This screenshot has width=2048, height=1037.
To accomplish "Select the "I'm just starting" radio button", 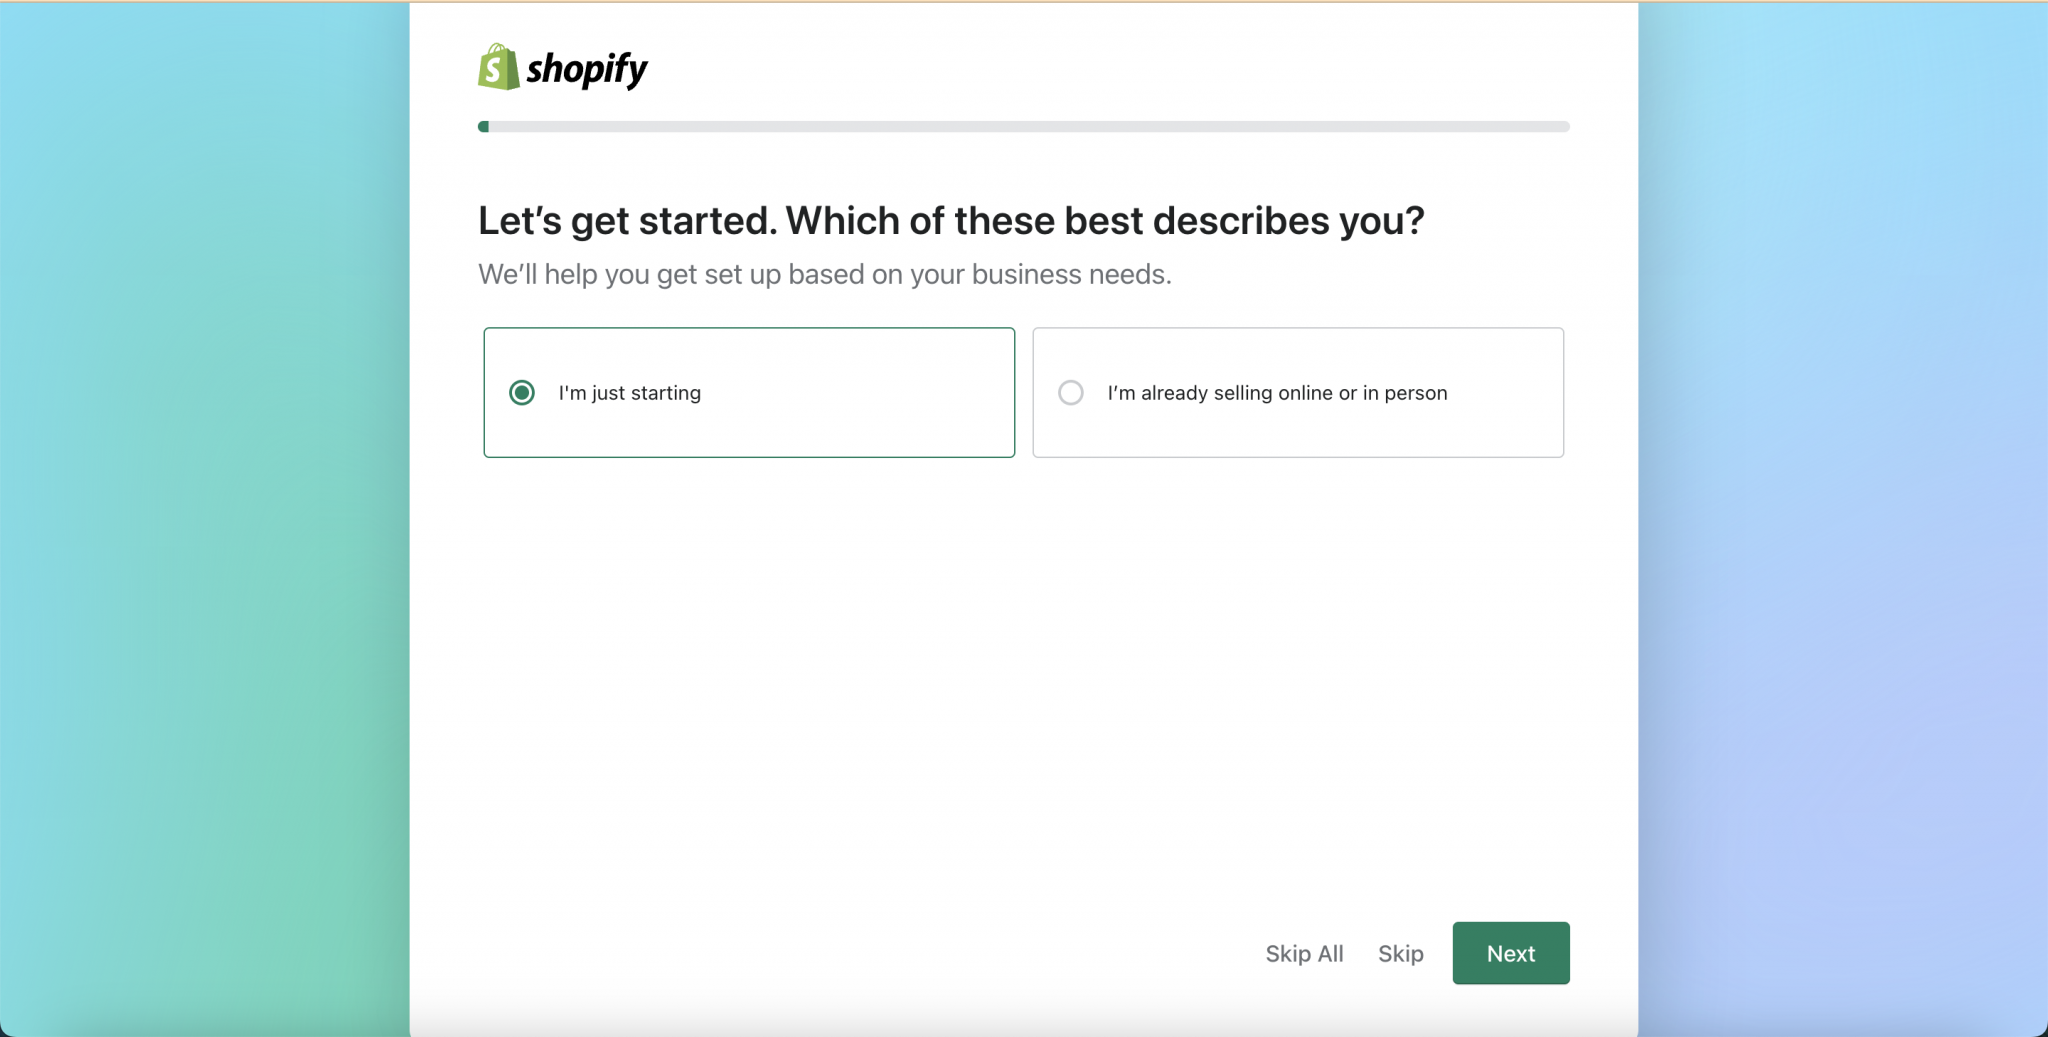I will (x=522, y=393).
